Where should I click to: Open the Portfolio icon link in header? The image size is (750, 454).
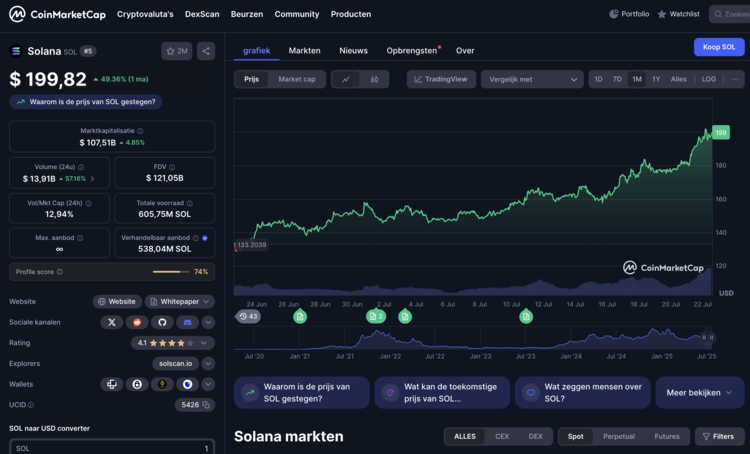point(629,14)
